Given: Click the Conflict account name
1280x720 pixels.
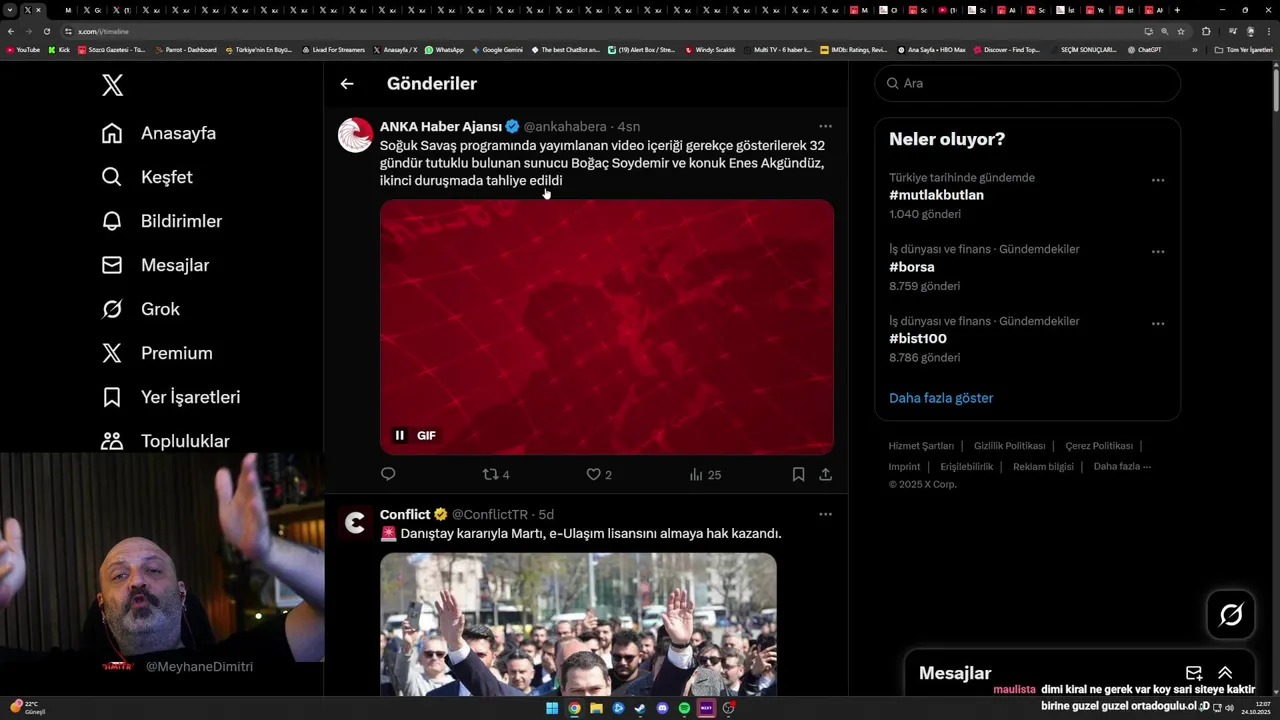Looking at the screenshot, I should pyautogui.click(x=405, y=514).
